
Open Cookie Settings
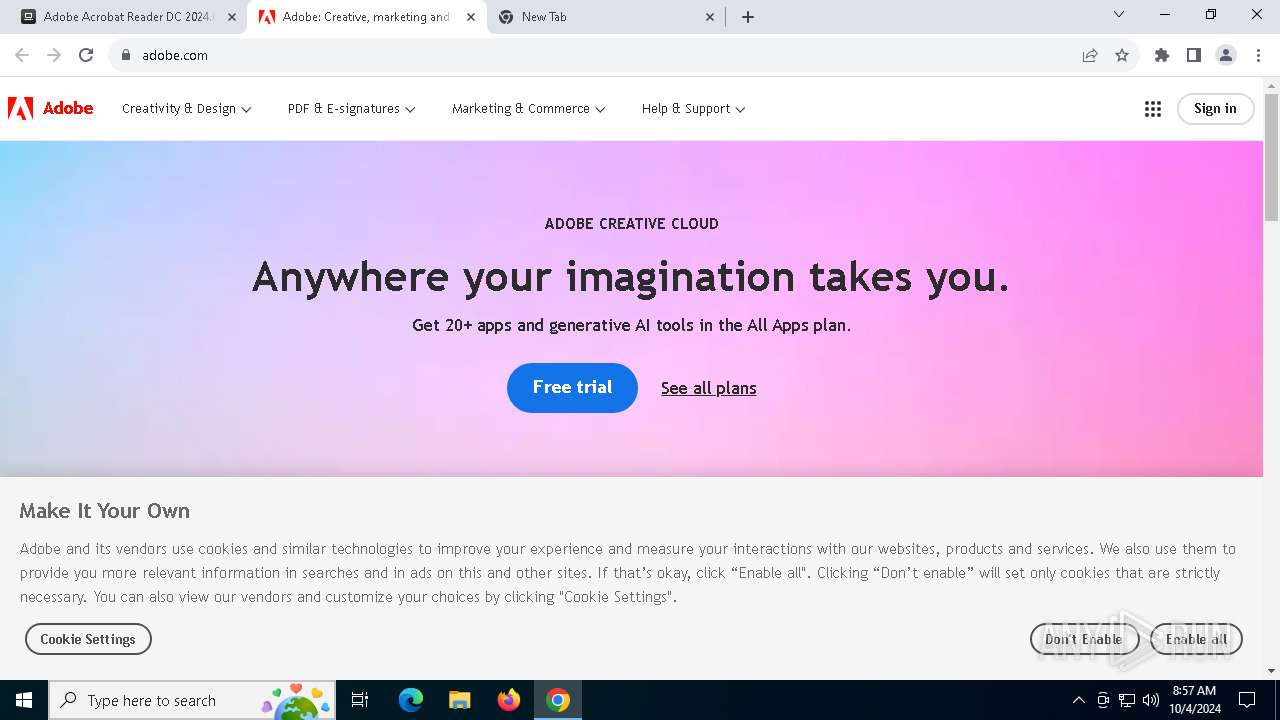pos(88,639)
